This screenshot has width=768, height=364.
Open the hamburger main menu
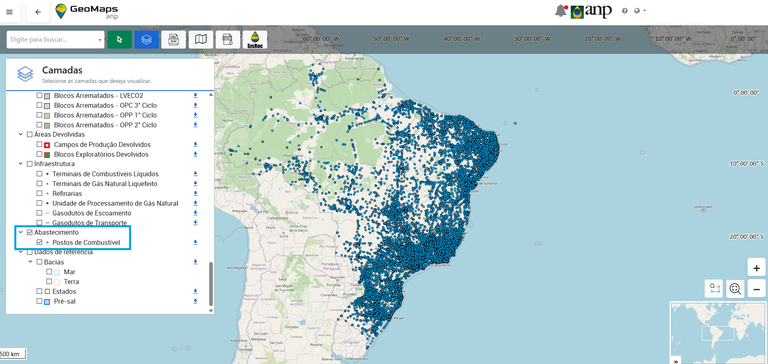click(10, 13)
